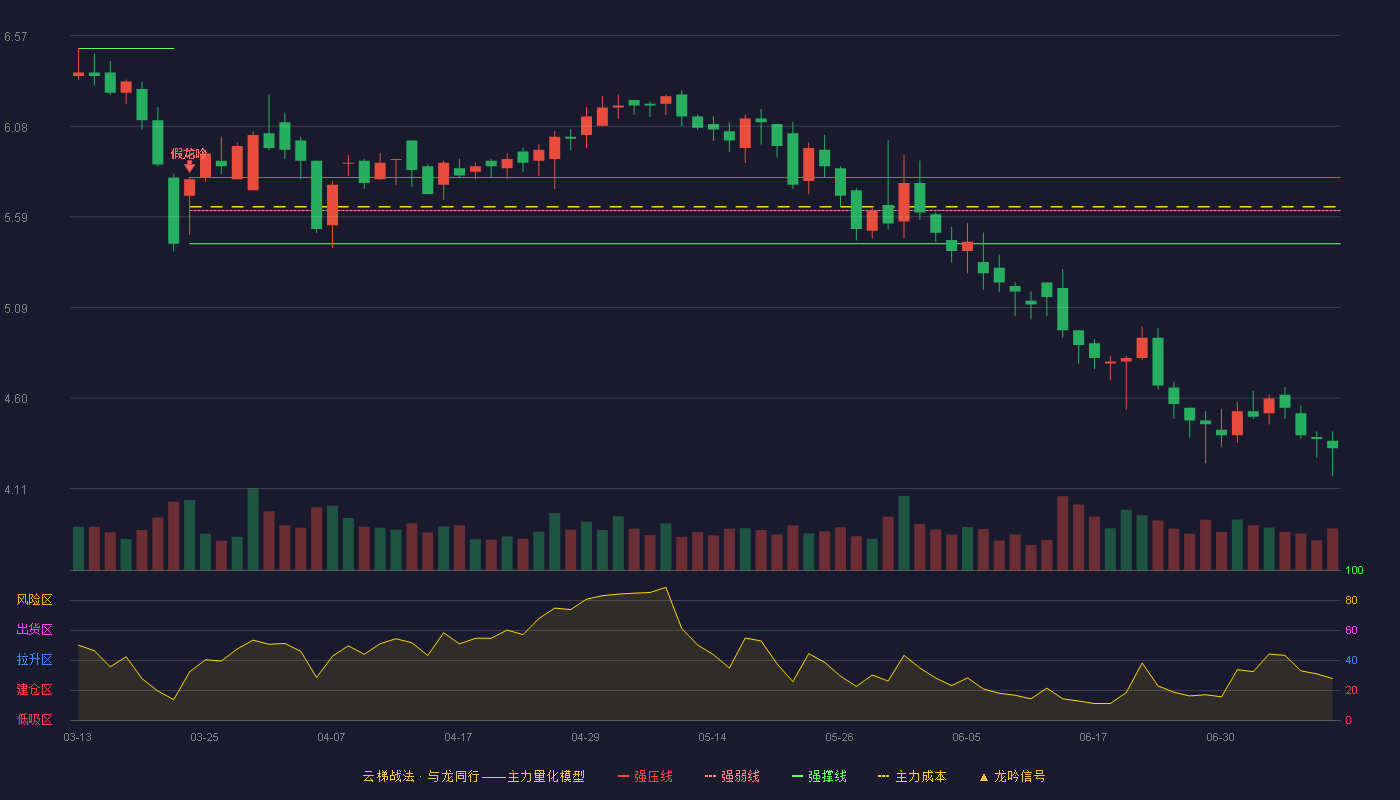
Task: Select the 出货区 zone label
Action: [34, 630]
